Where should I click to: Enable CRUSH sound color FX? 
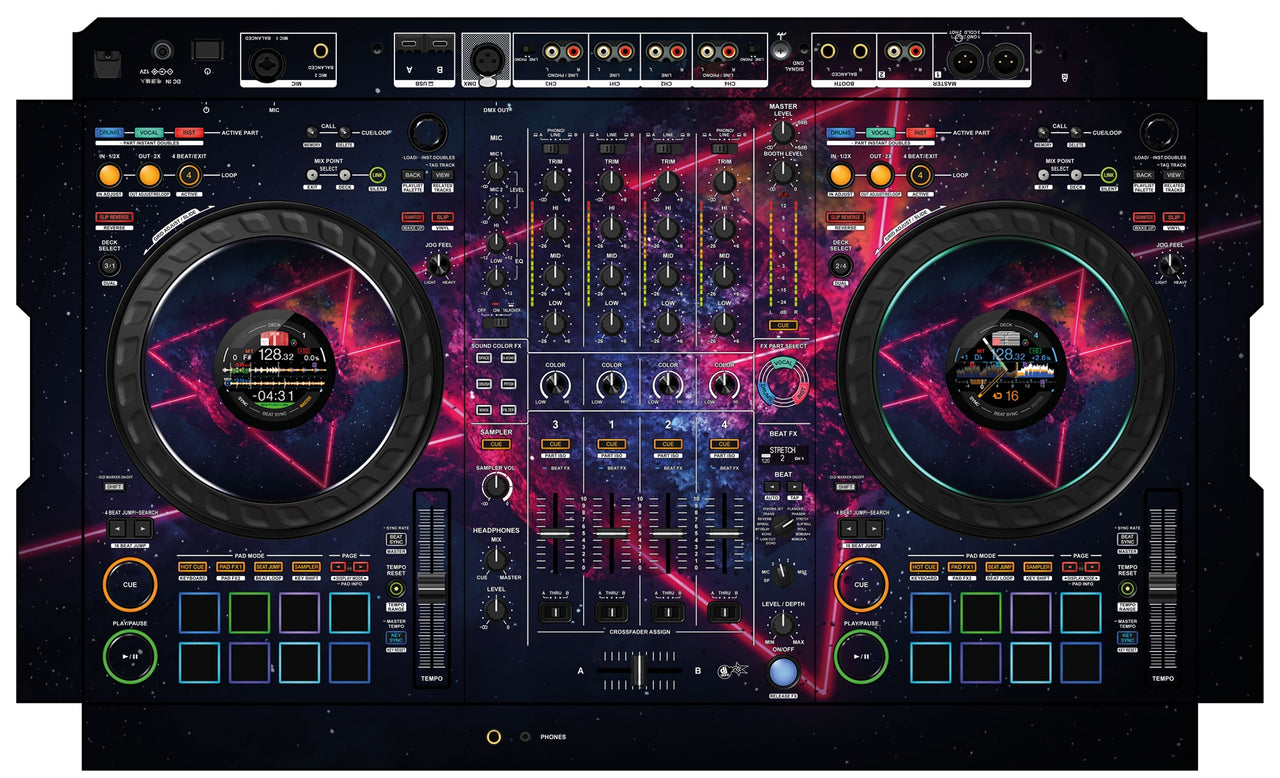pyautogui.click(x=484, y=383)
